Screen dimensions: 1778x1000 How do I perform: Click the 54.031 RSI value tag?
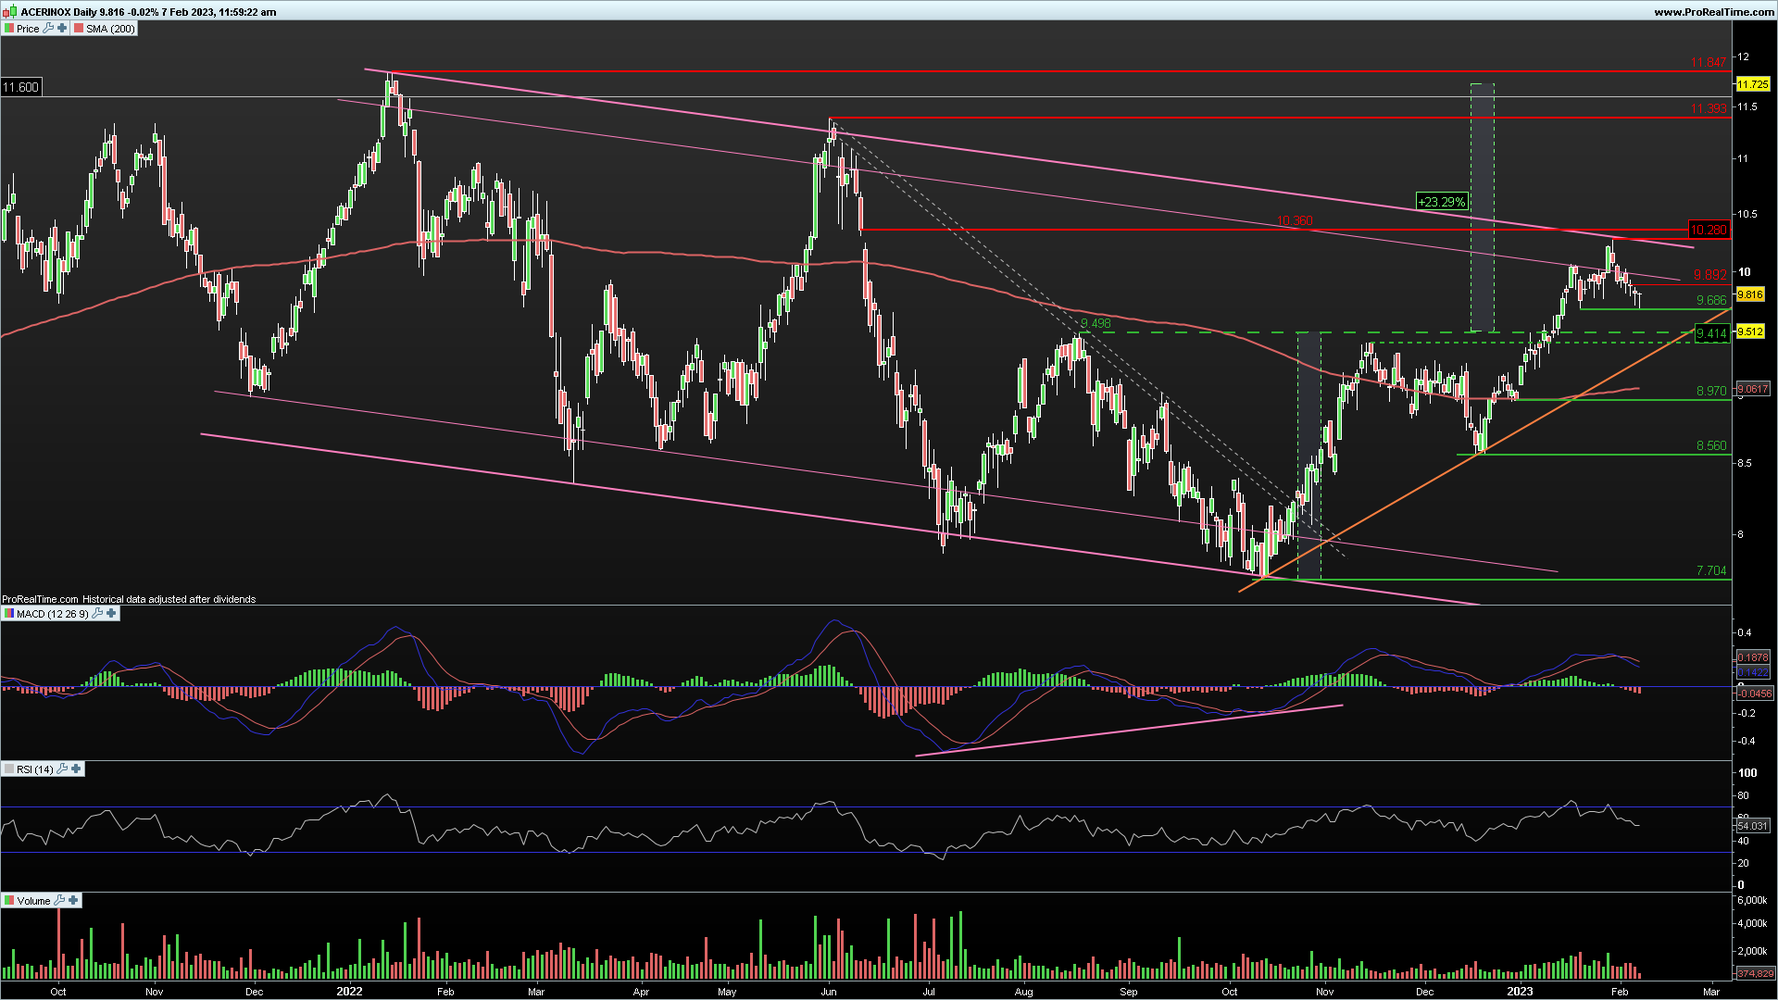pyautogui.click(x=1753, y=825)
